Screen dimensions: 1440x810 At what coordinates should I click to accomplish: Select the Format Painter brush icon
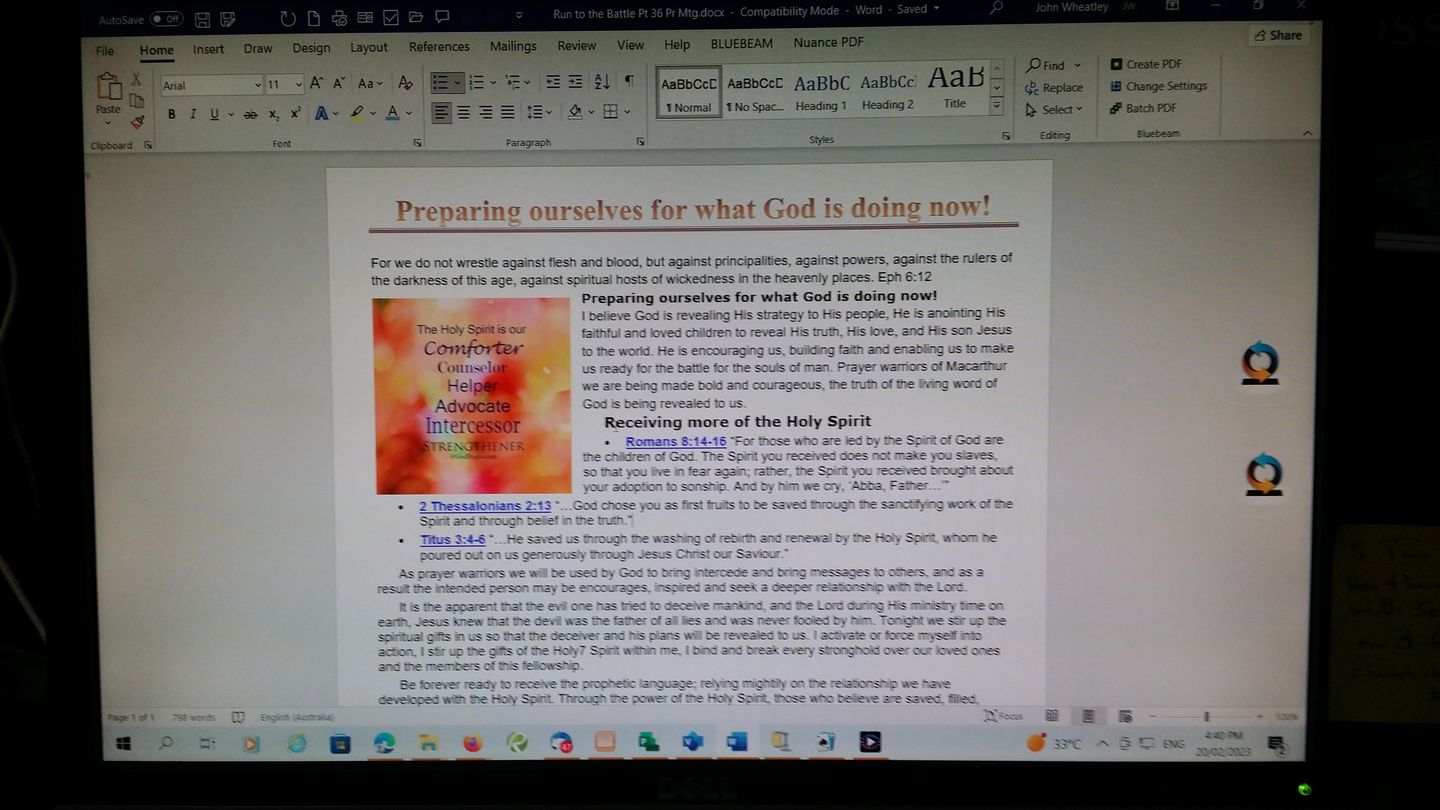137,122
